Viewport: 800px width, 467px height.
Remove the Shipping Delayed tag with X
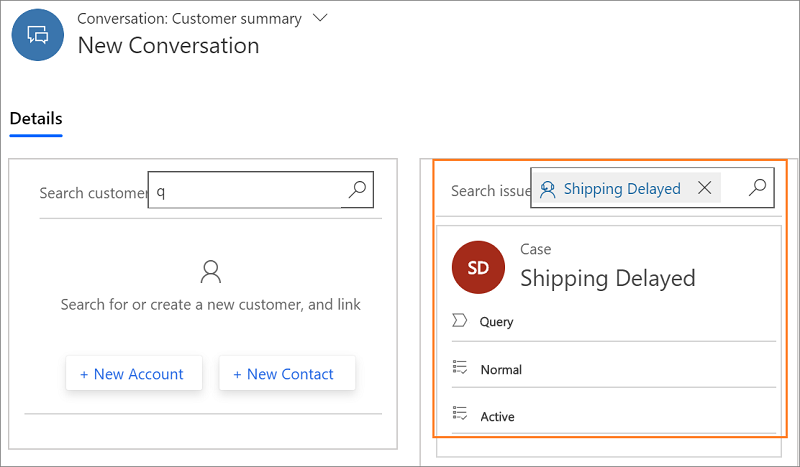tap(705, 188)
